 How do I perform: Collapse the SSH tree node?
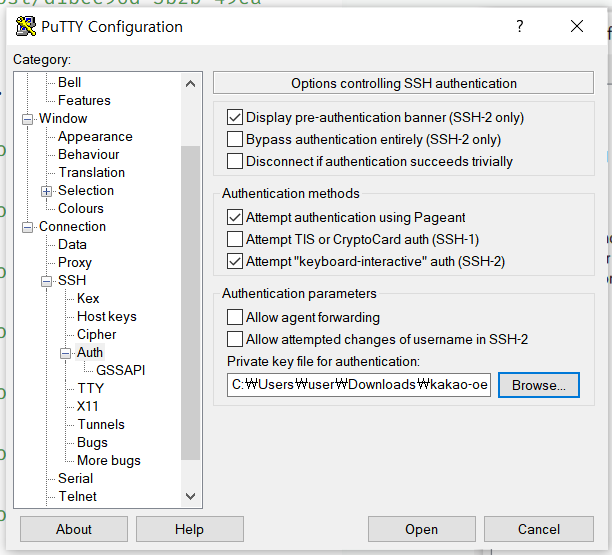pyautogui.click(x=46, y=281)
